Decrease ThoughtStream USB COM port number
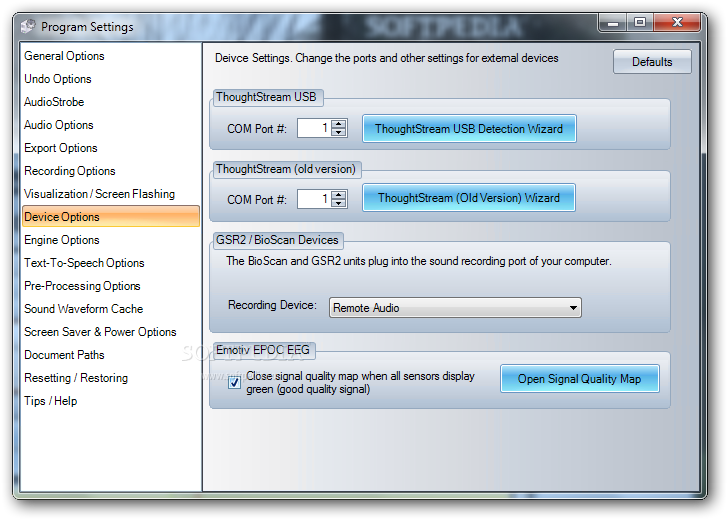Image resolution: width=728 pixels, height=520 pixels. pos(339,132)
